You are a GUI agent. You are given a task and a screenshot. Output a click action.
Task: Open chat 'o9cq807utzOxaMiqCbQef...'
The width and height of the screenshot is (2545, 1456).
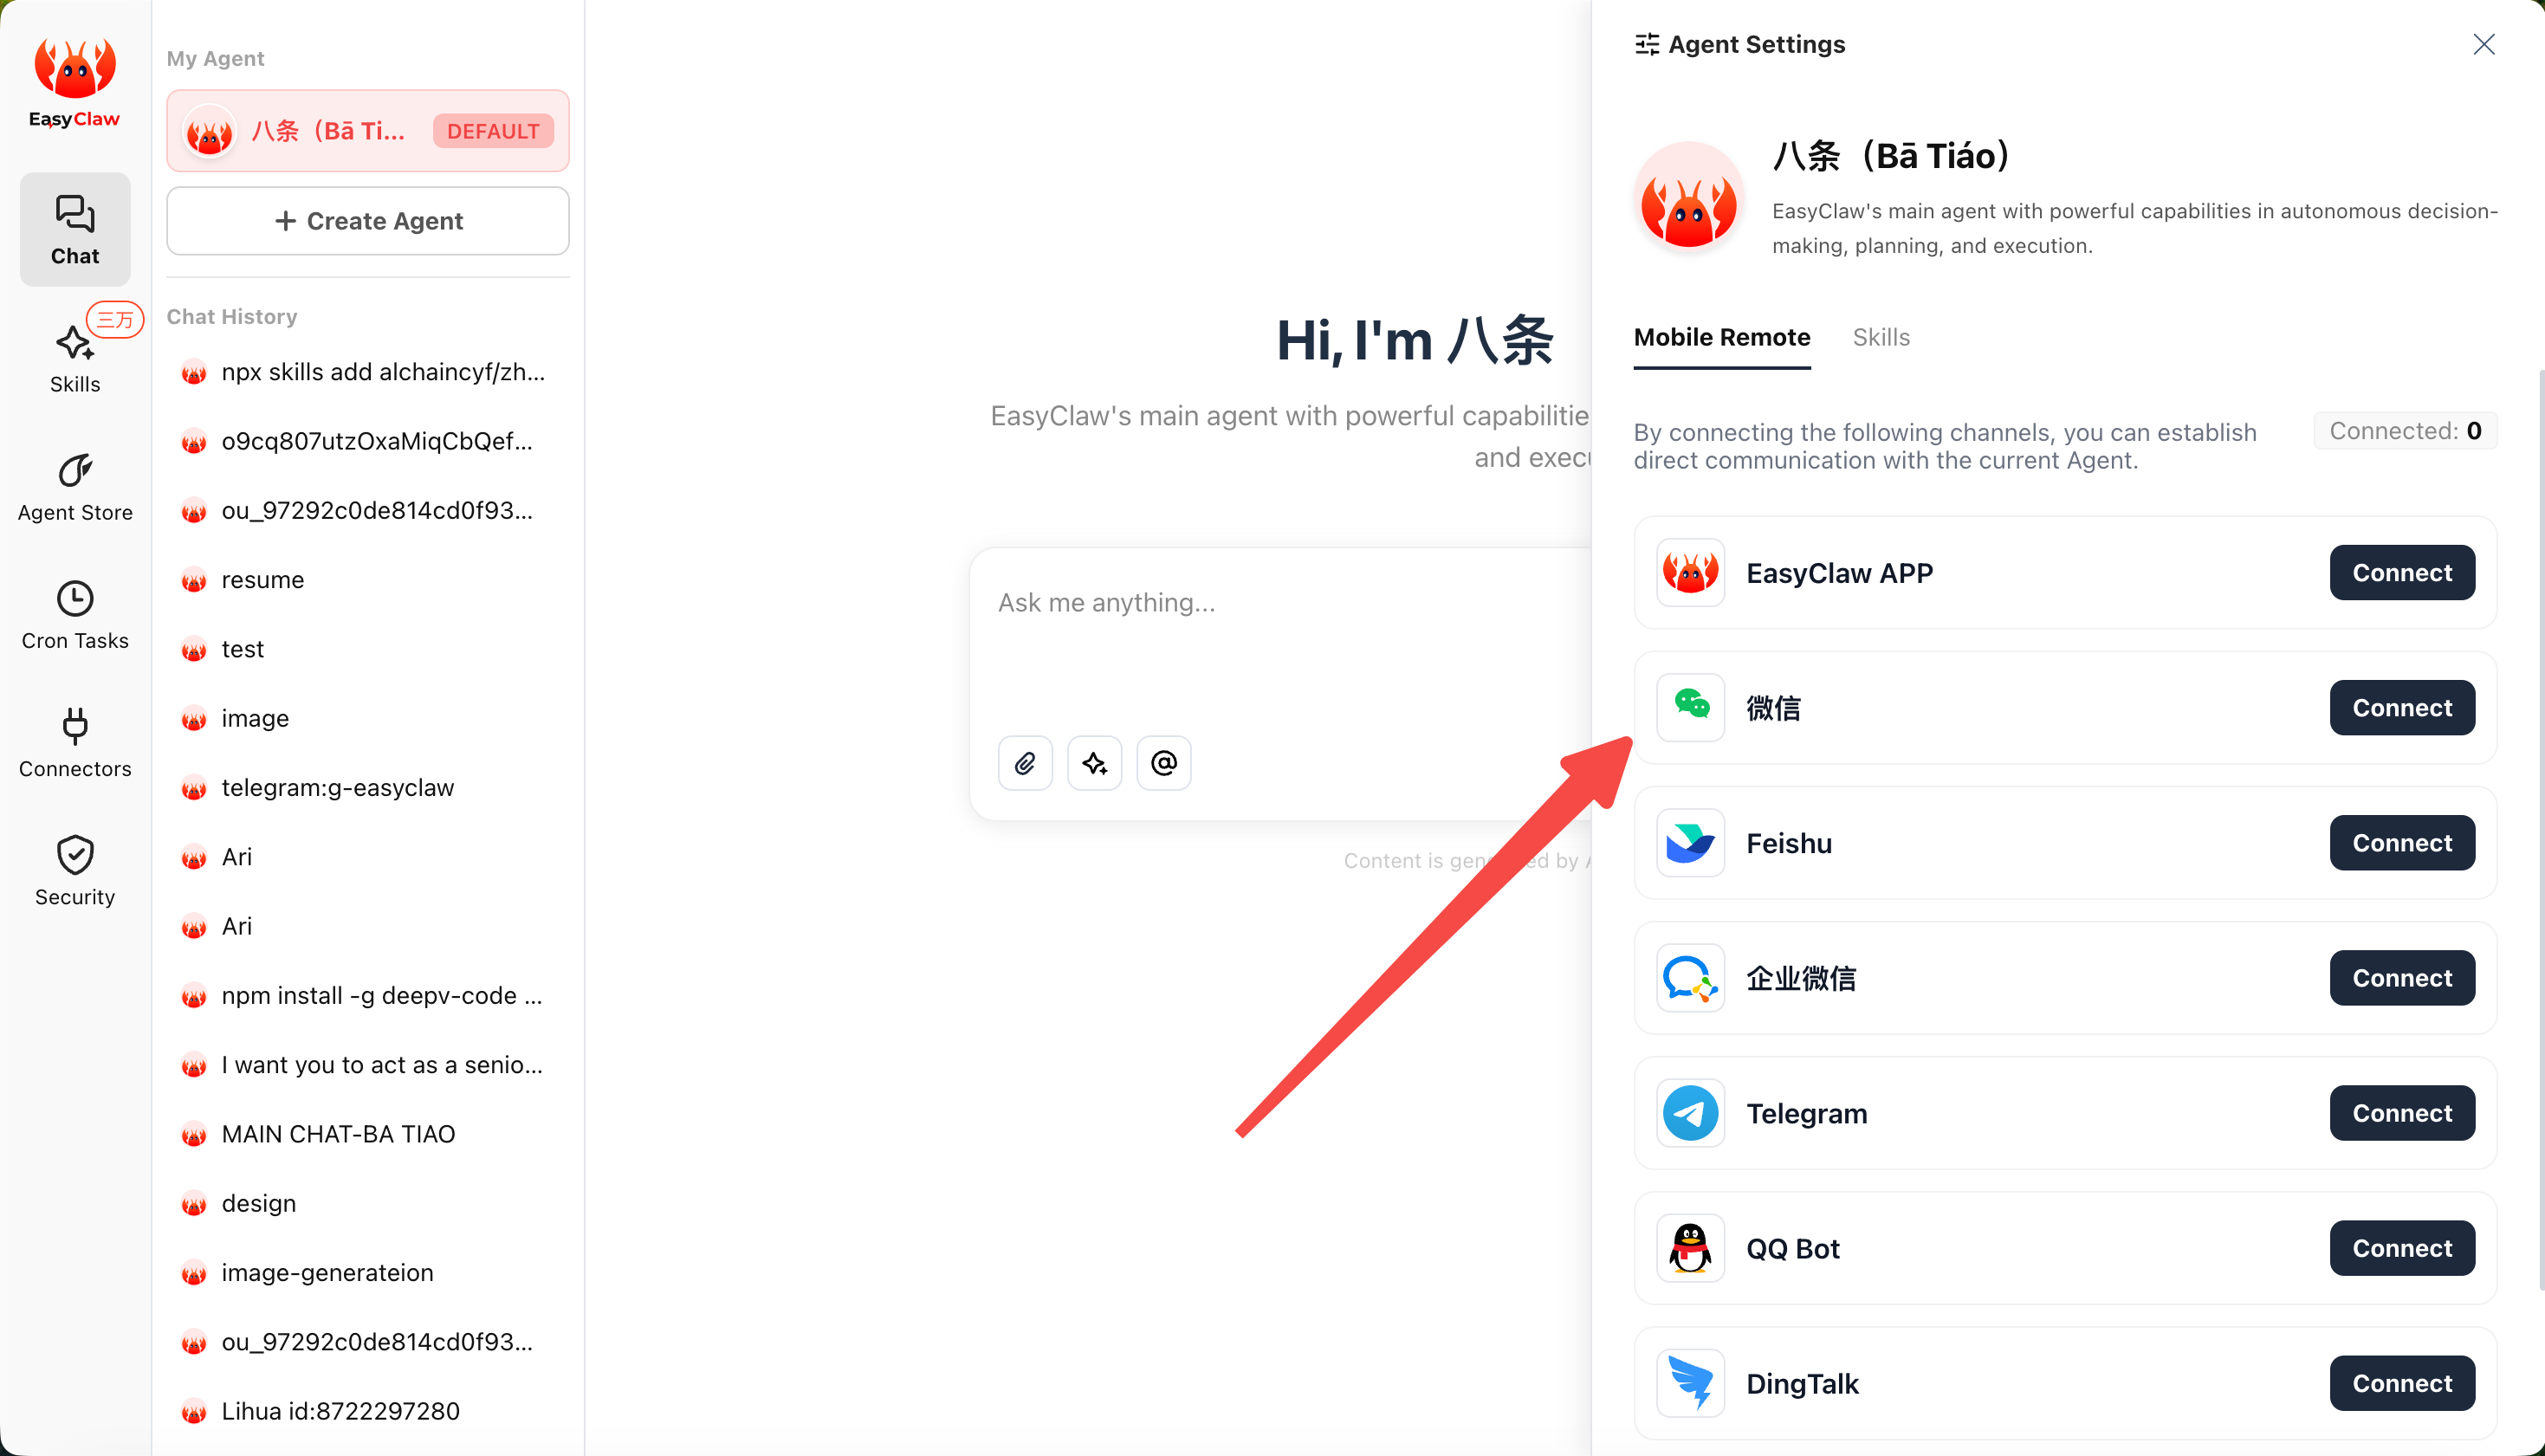pyautogui.click(x=368, y=441)
